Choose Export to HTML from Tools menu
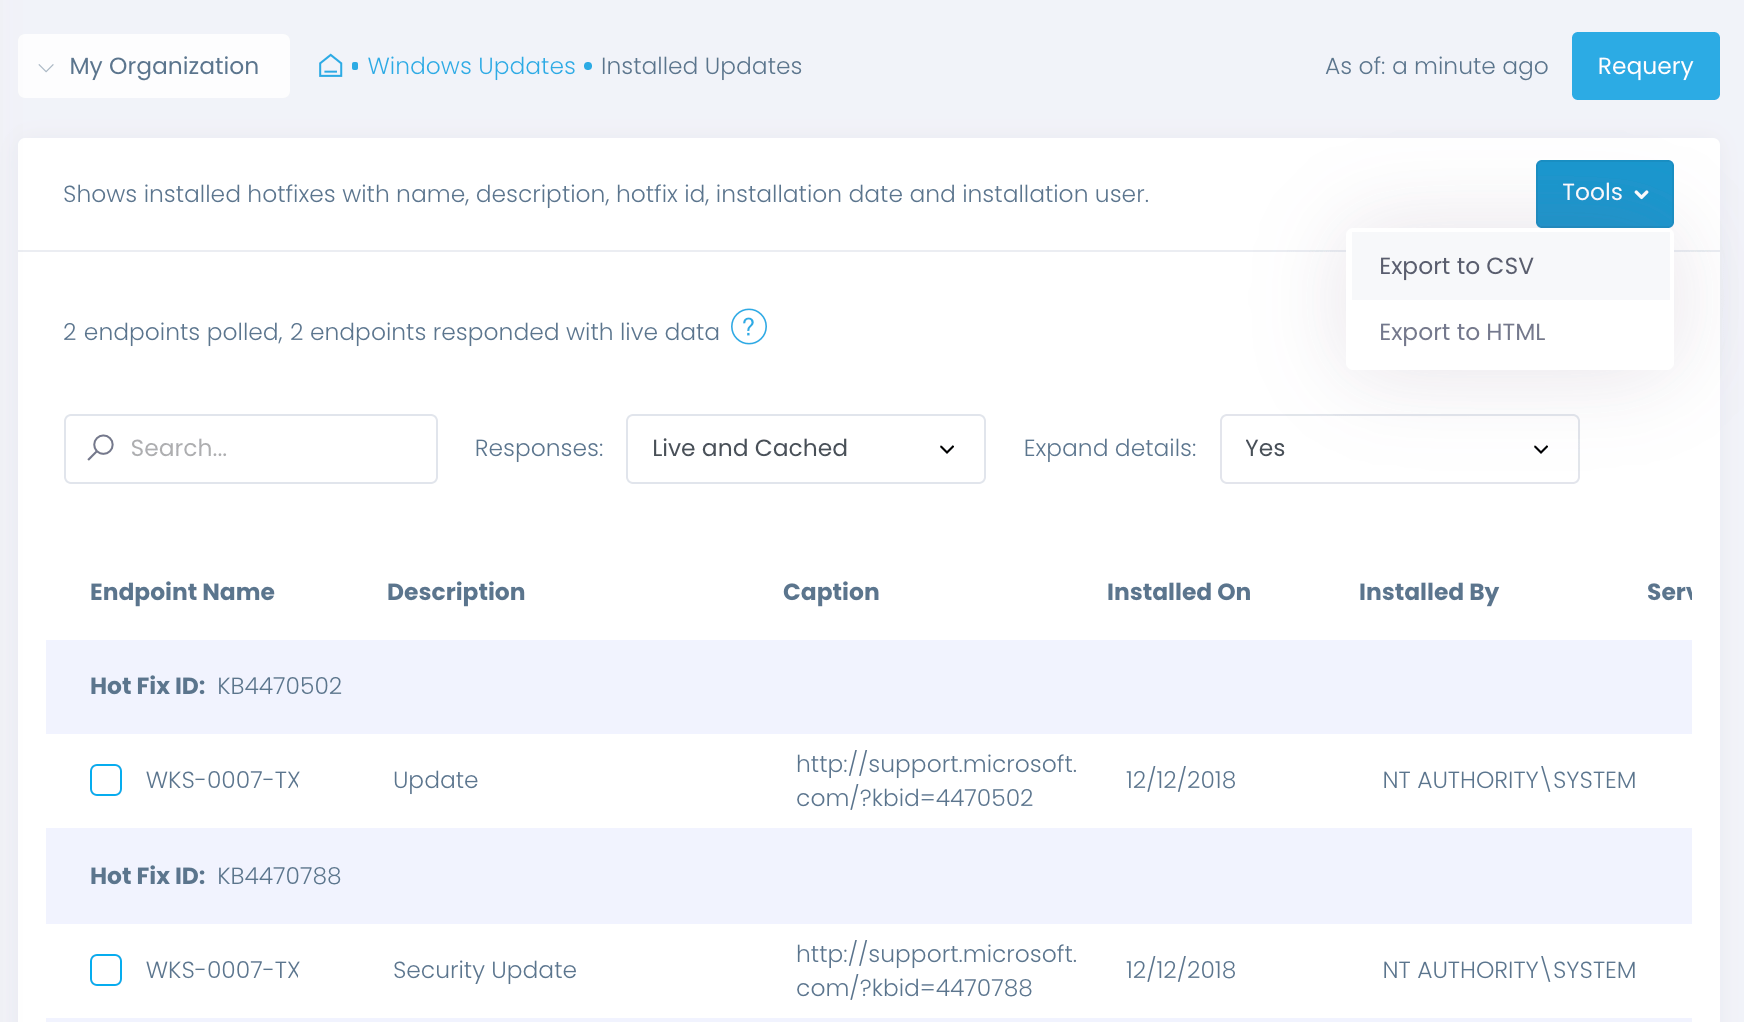The height and width of the screenshot is (1022, 1744). coord(1461,332)
